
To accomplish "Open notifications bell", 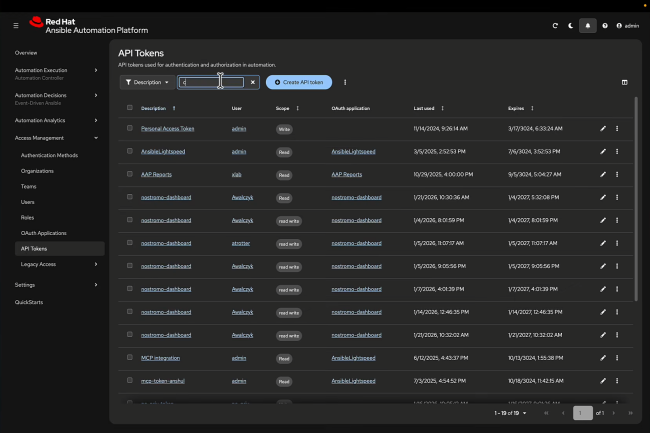I will click(587, 26).
